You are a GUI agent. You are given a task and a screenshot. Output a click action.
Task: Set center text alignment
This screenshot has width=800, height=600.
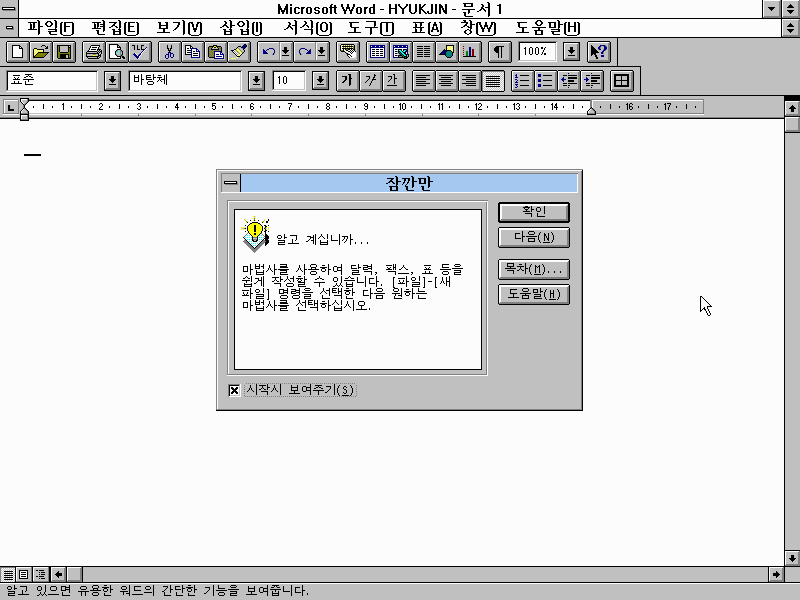[x=446, y=81]
